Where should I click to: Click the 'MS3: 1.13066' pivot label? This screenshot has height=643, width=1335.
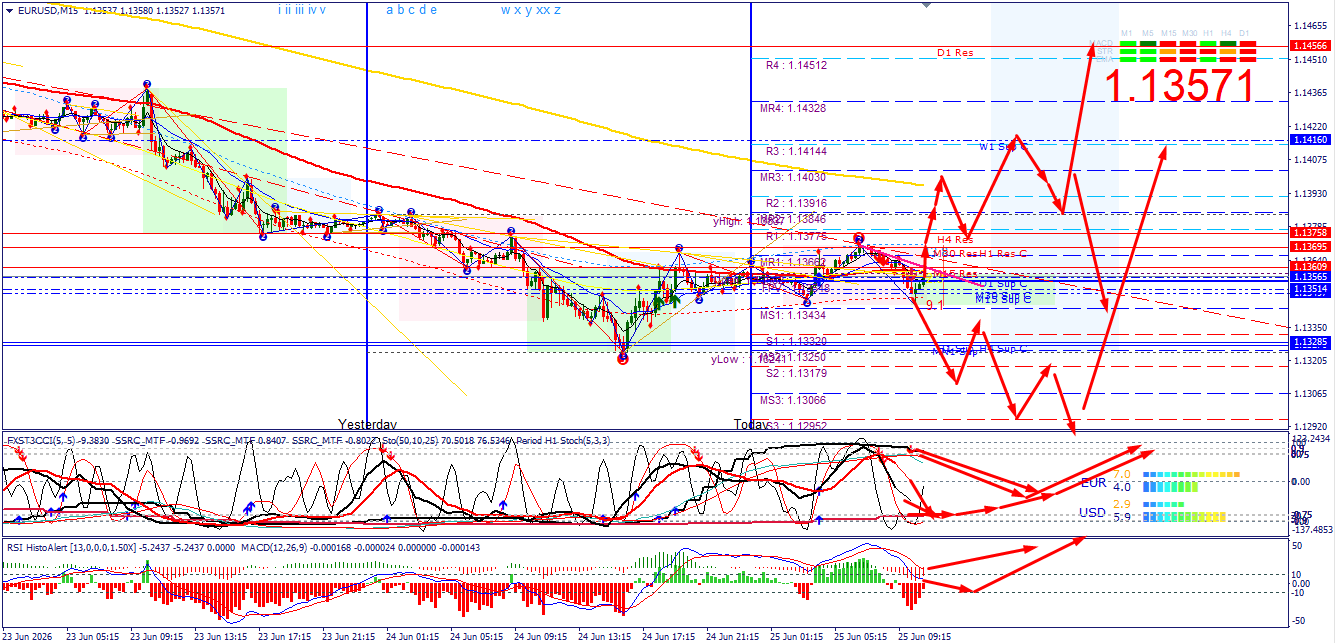point(793,400)
